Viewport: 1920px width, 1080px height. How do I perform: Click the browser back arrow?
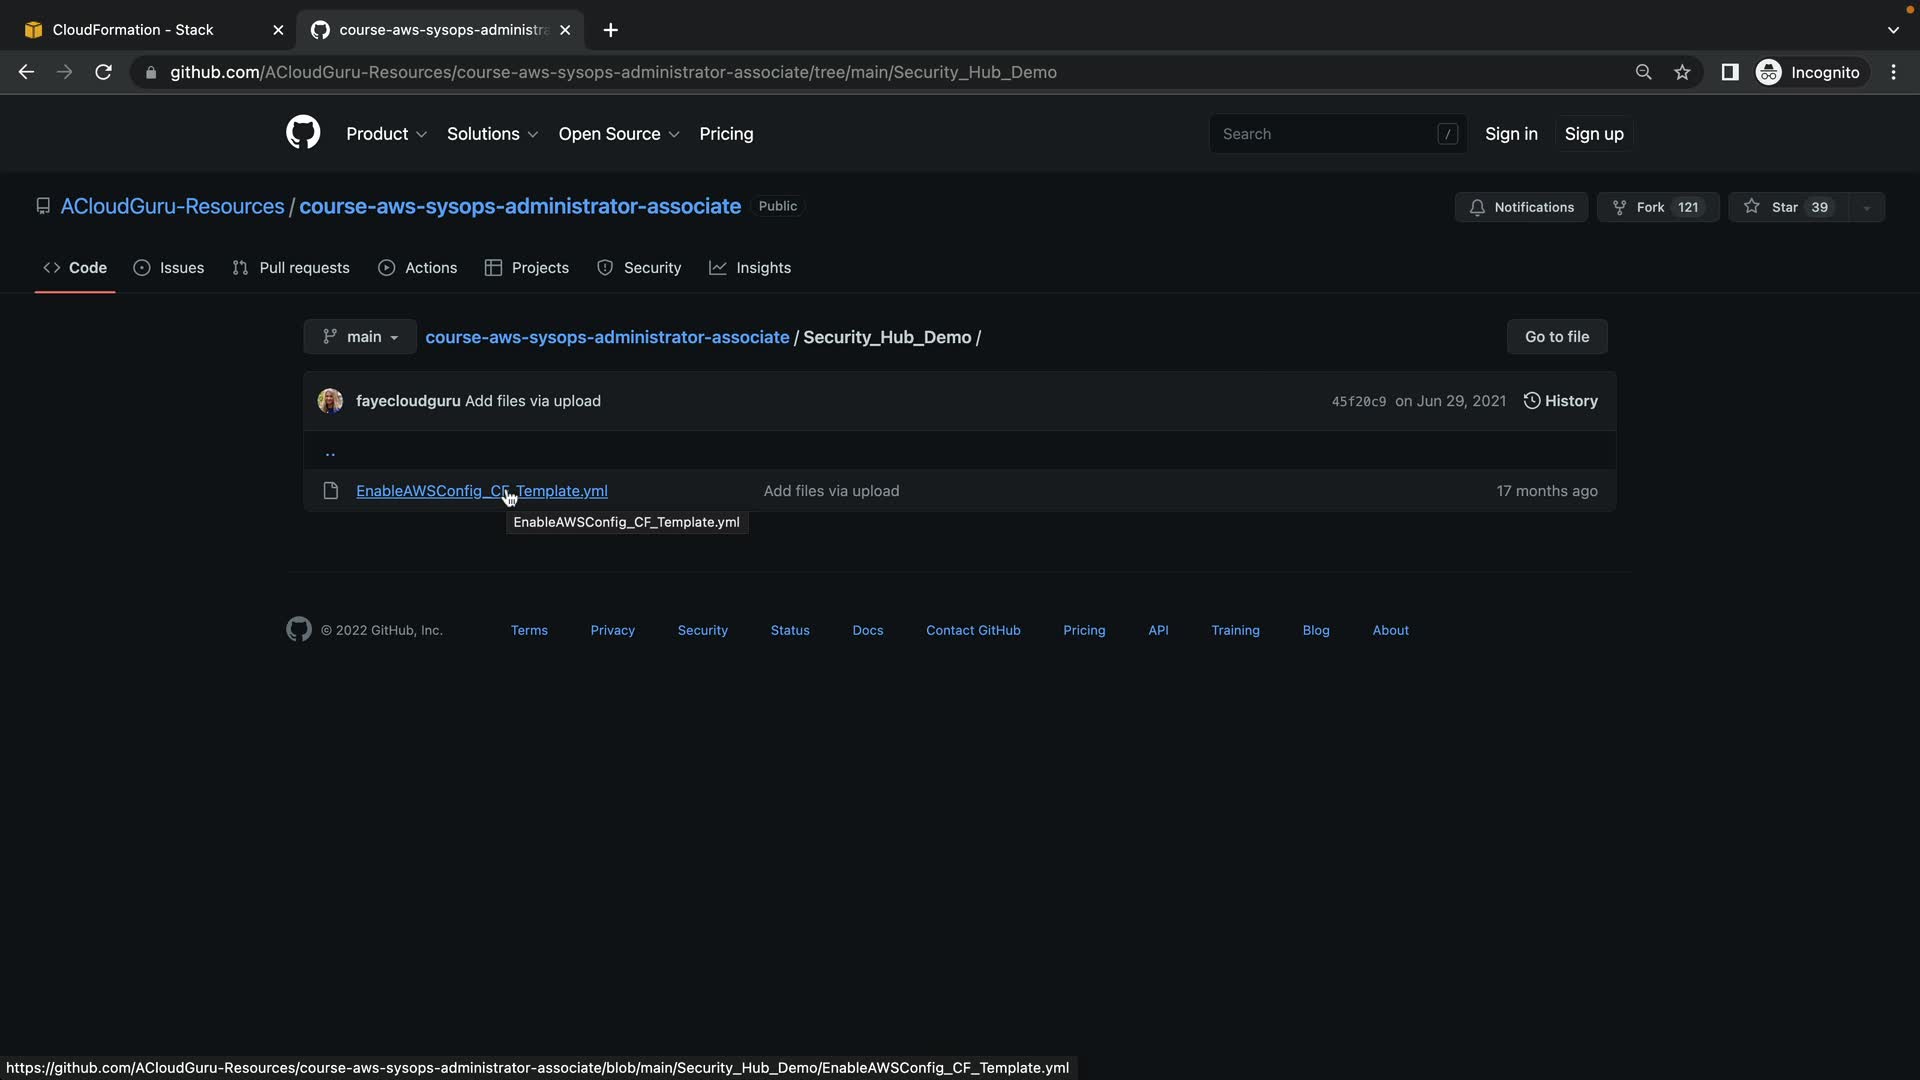coord(27,72)
